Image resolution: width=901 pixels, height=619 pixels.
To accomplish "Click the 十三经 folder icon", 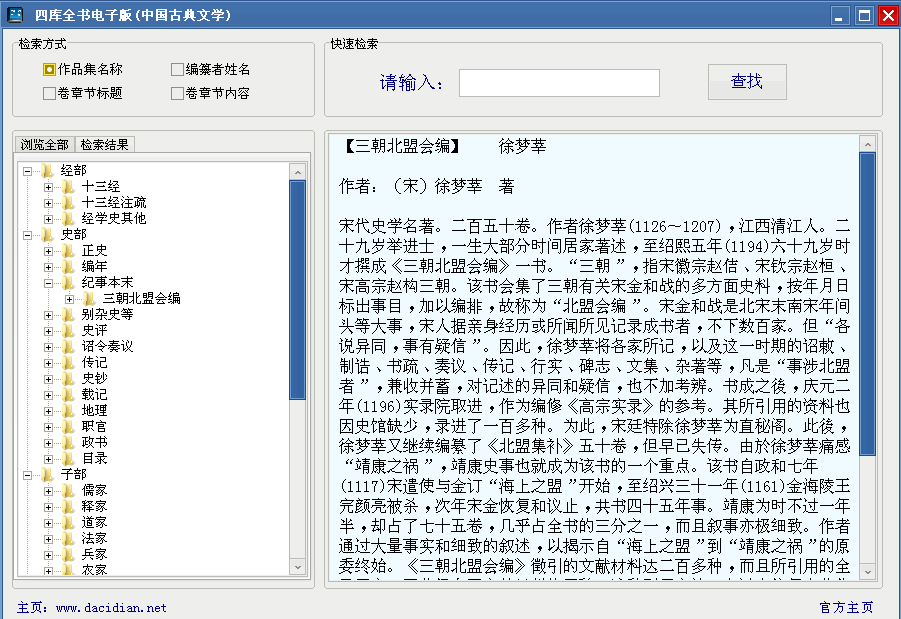I will 68,187.
